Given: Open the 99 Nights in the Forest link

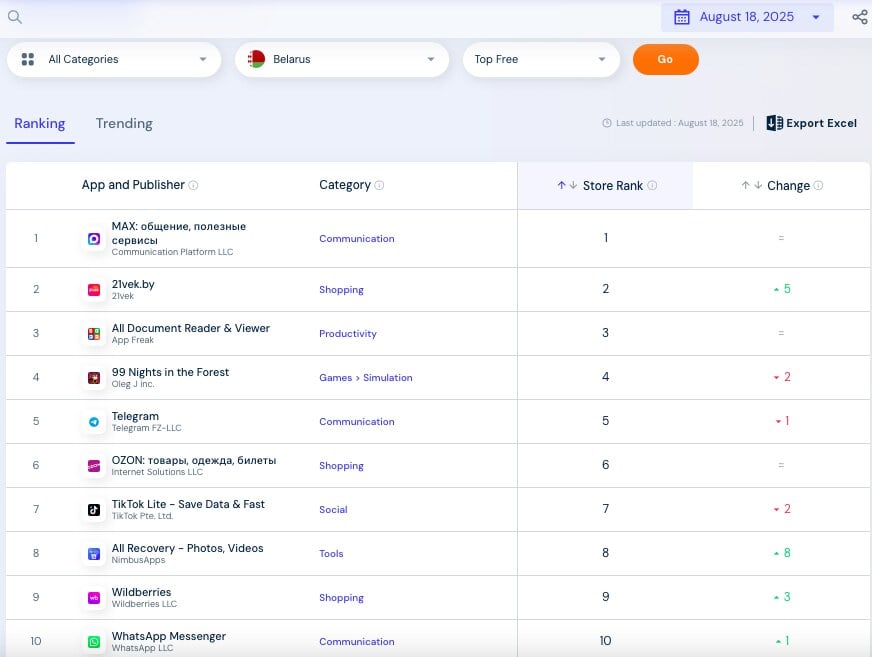Looking at the screenshot, I should coord(170,372).
